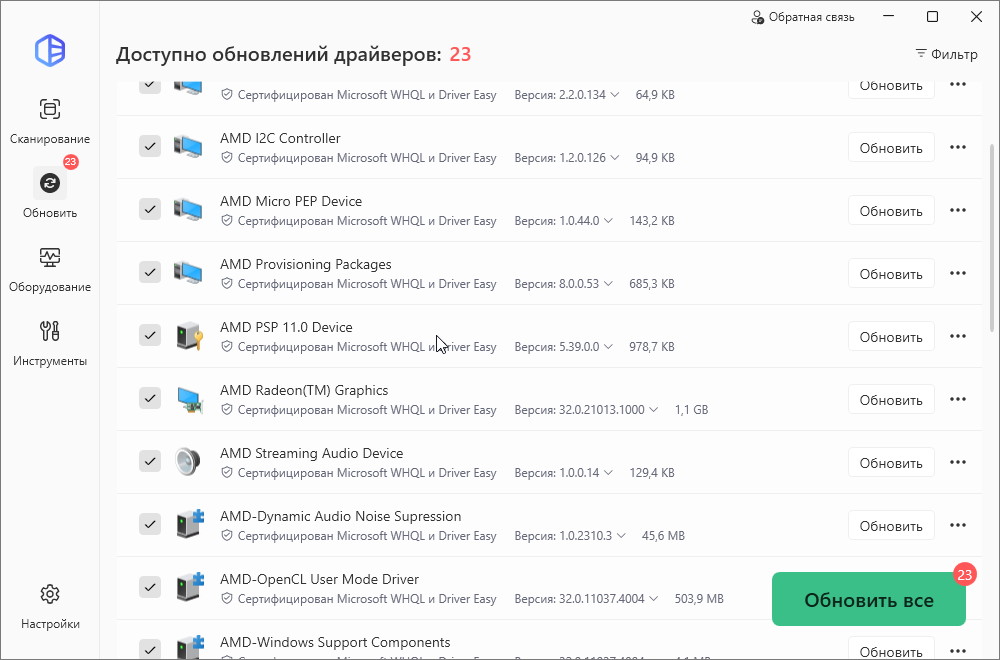Click the AMD PSP 11.0 Device icon
Viewport: 1000px width, 660px height.
[x=189, y=335]
